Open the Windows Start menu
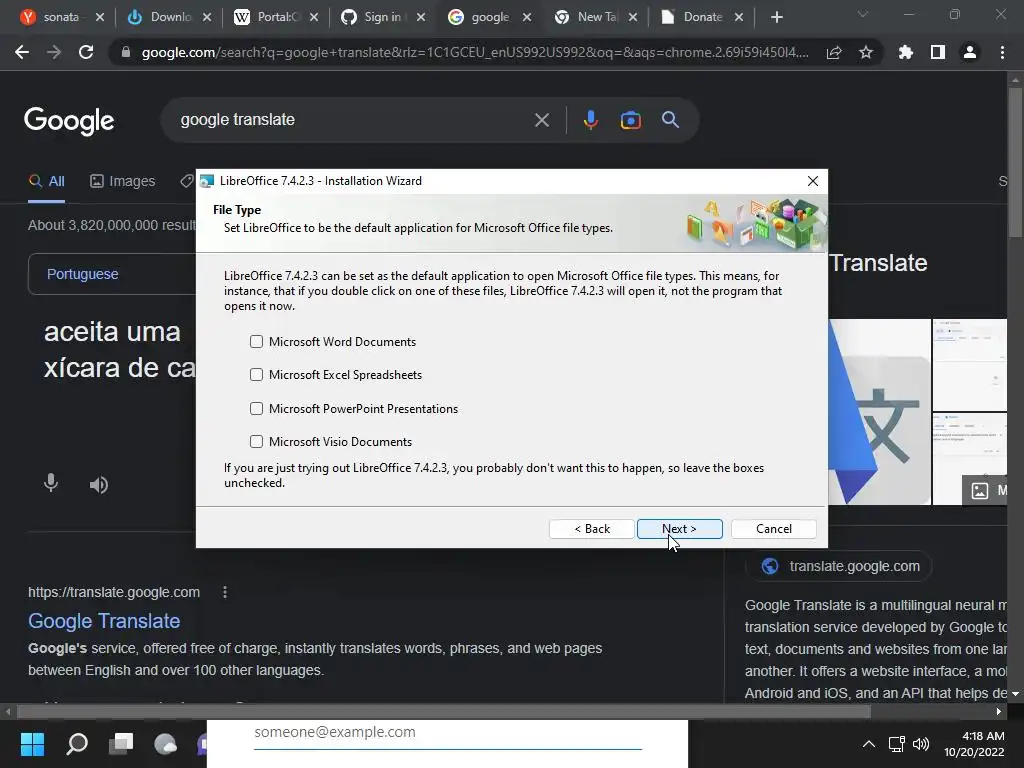The width and height of the screenshot is (1024, 768). click(x=32, y=743)
